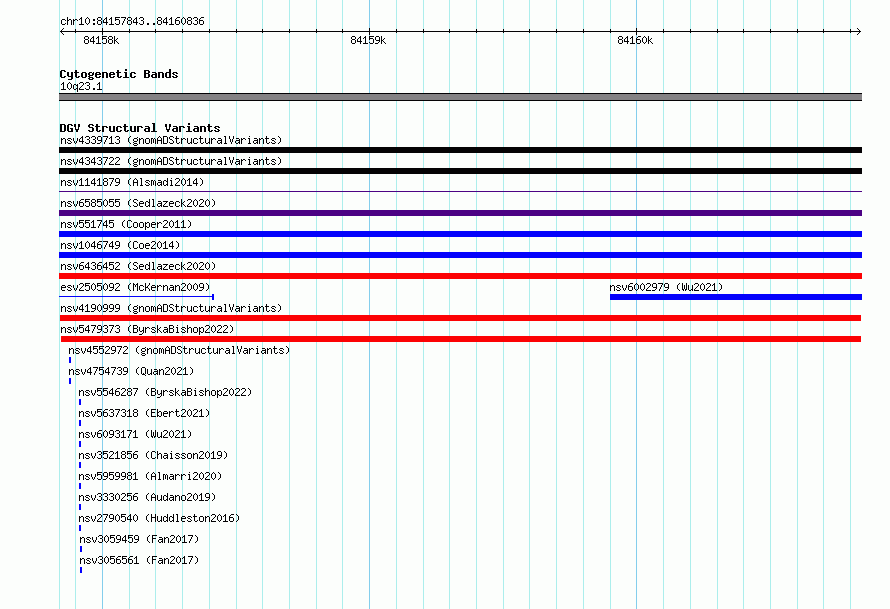The width and height of the screenshot is (890, 609).
Task: Open variant nsv5959981 (Almarri2020)
Action: (150, 476)
